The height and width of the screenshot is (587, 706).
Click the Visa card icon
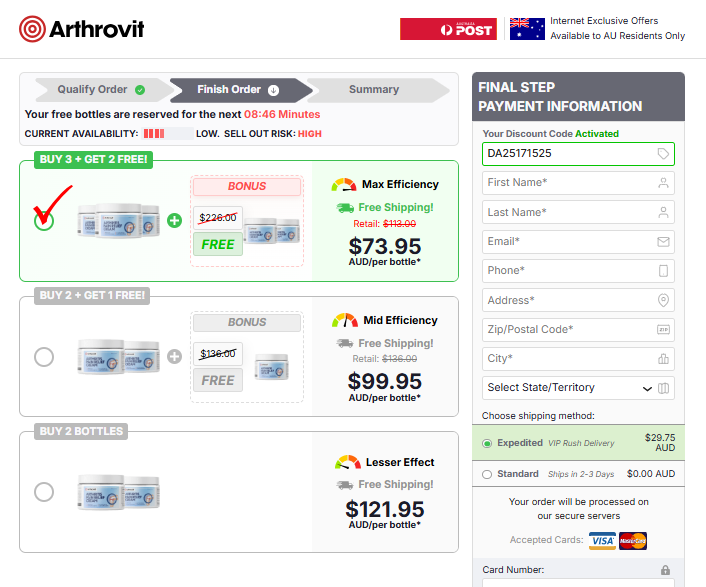pyautogui.click(x=602, y=541)
